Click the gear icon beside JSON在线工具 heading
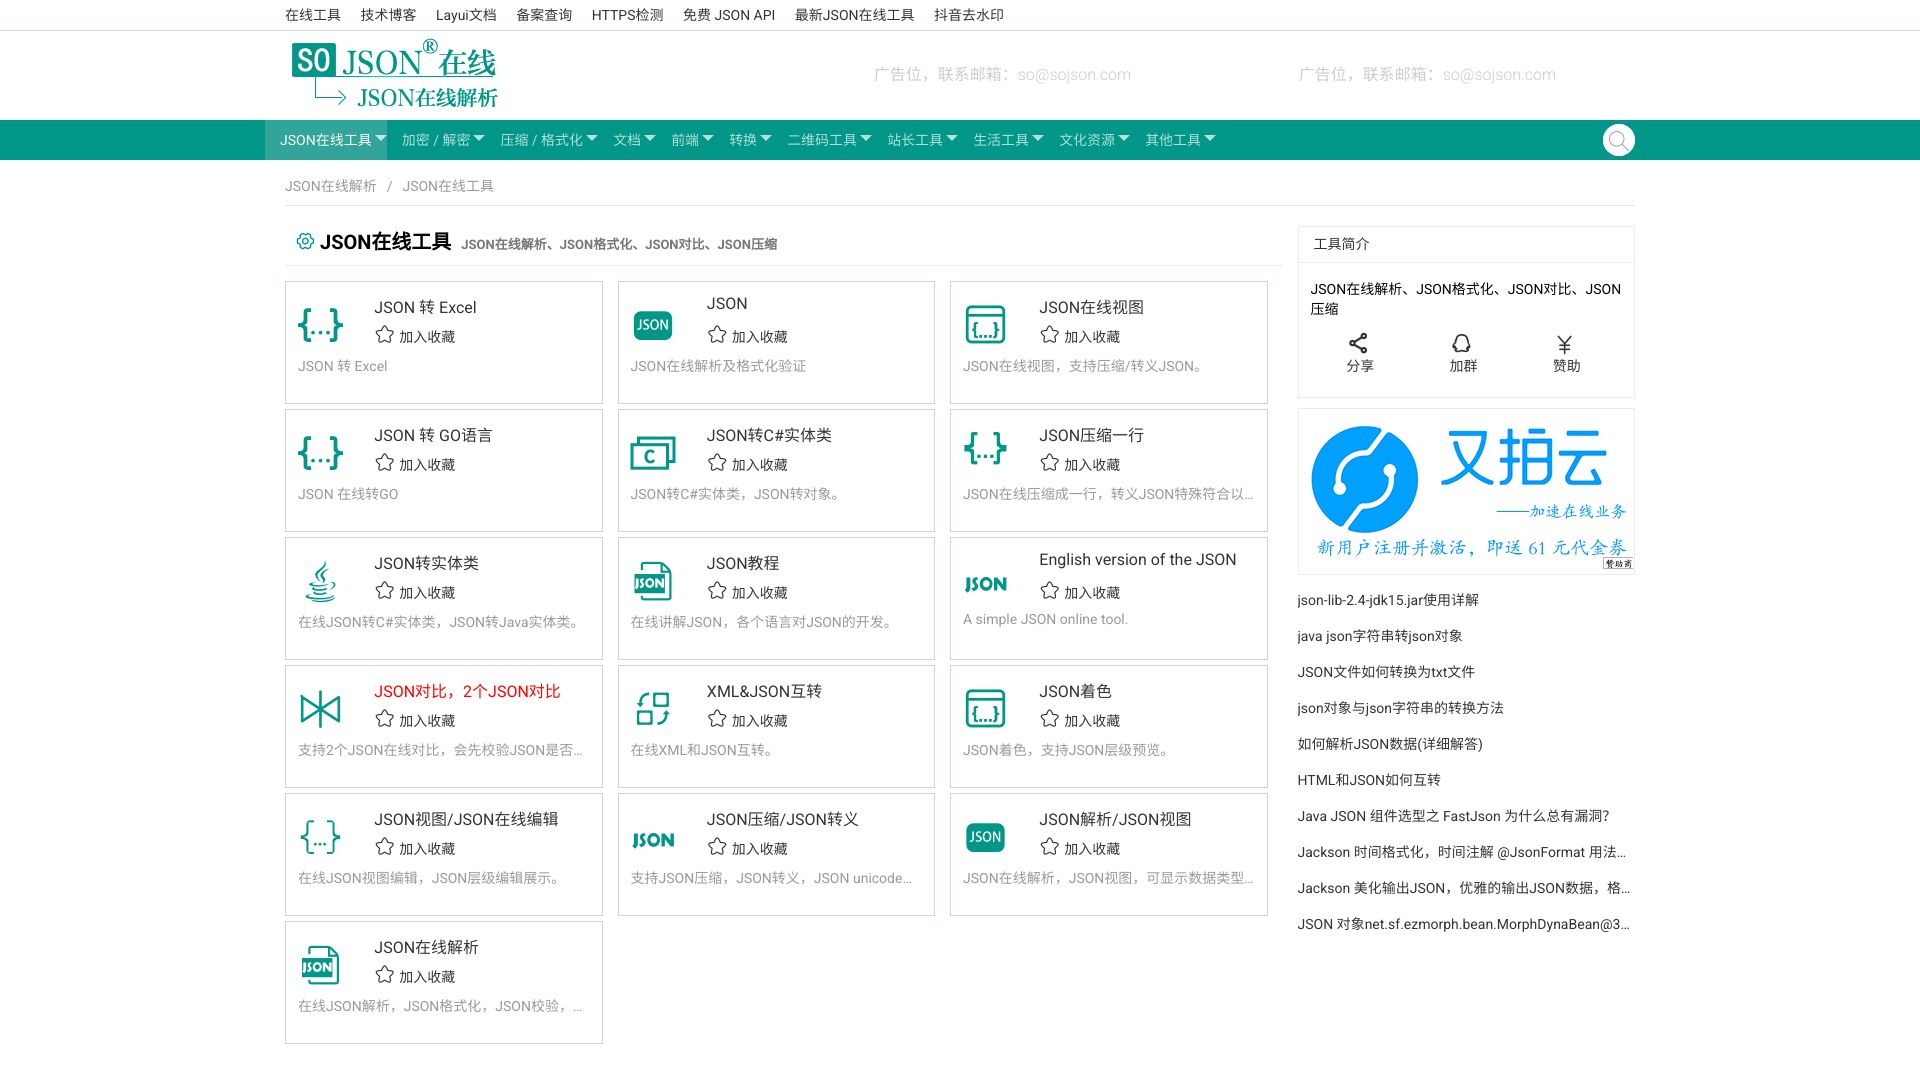This screenshot has width=1920, height=1080. coord(305,241)
